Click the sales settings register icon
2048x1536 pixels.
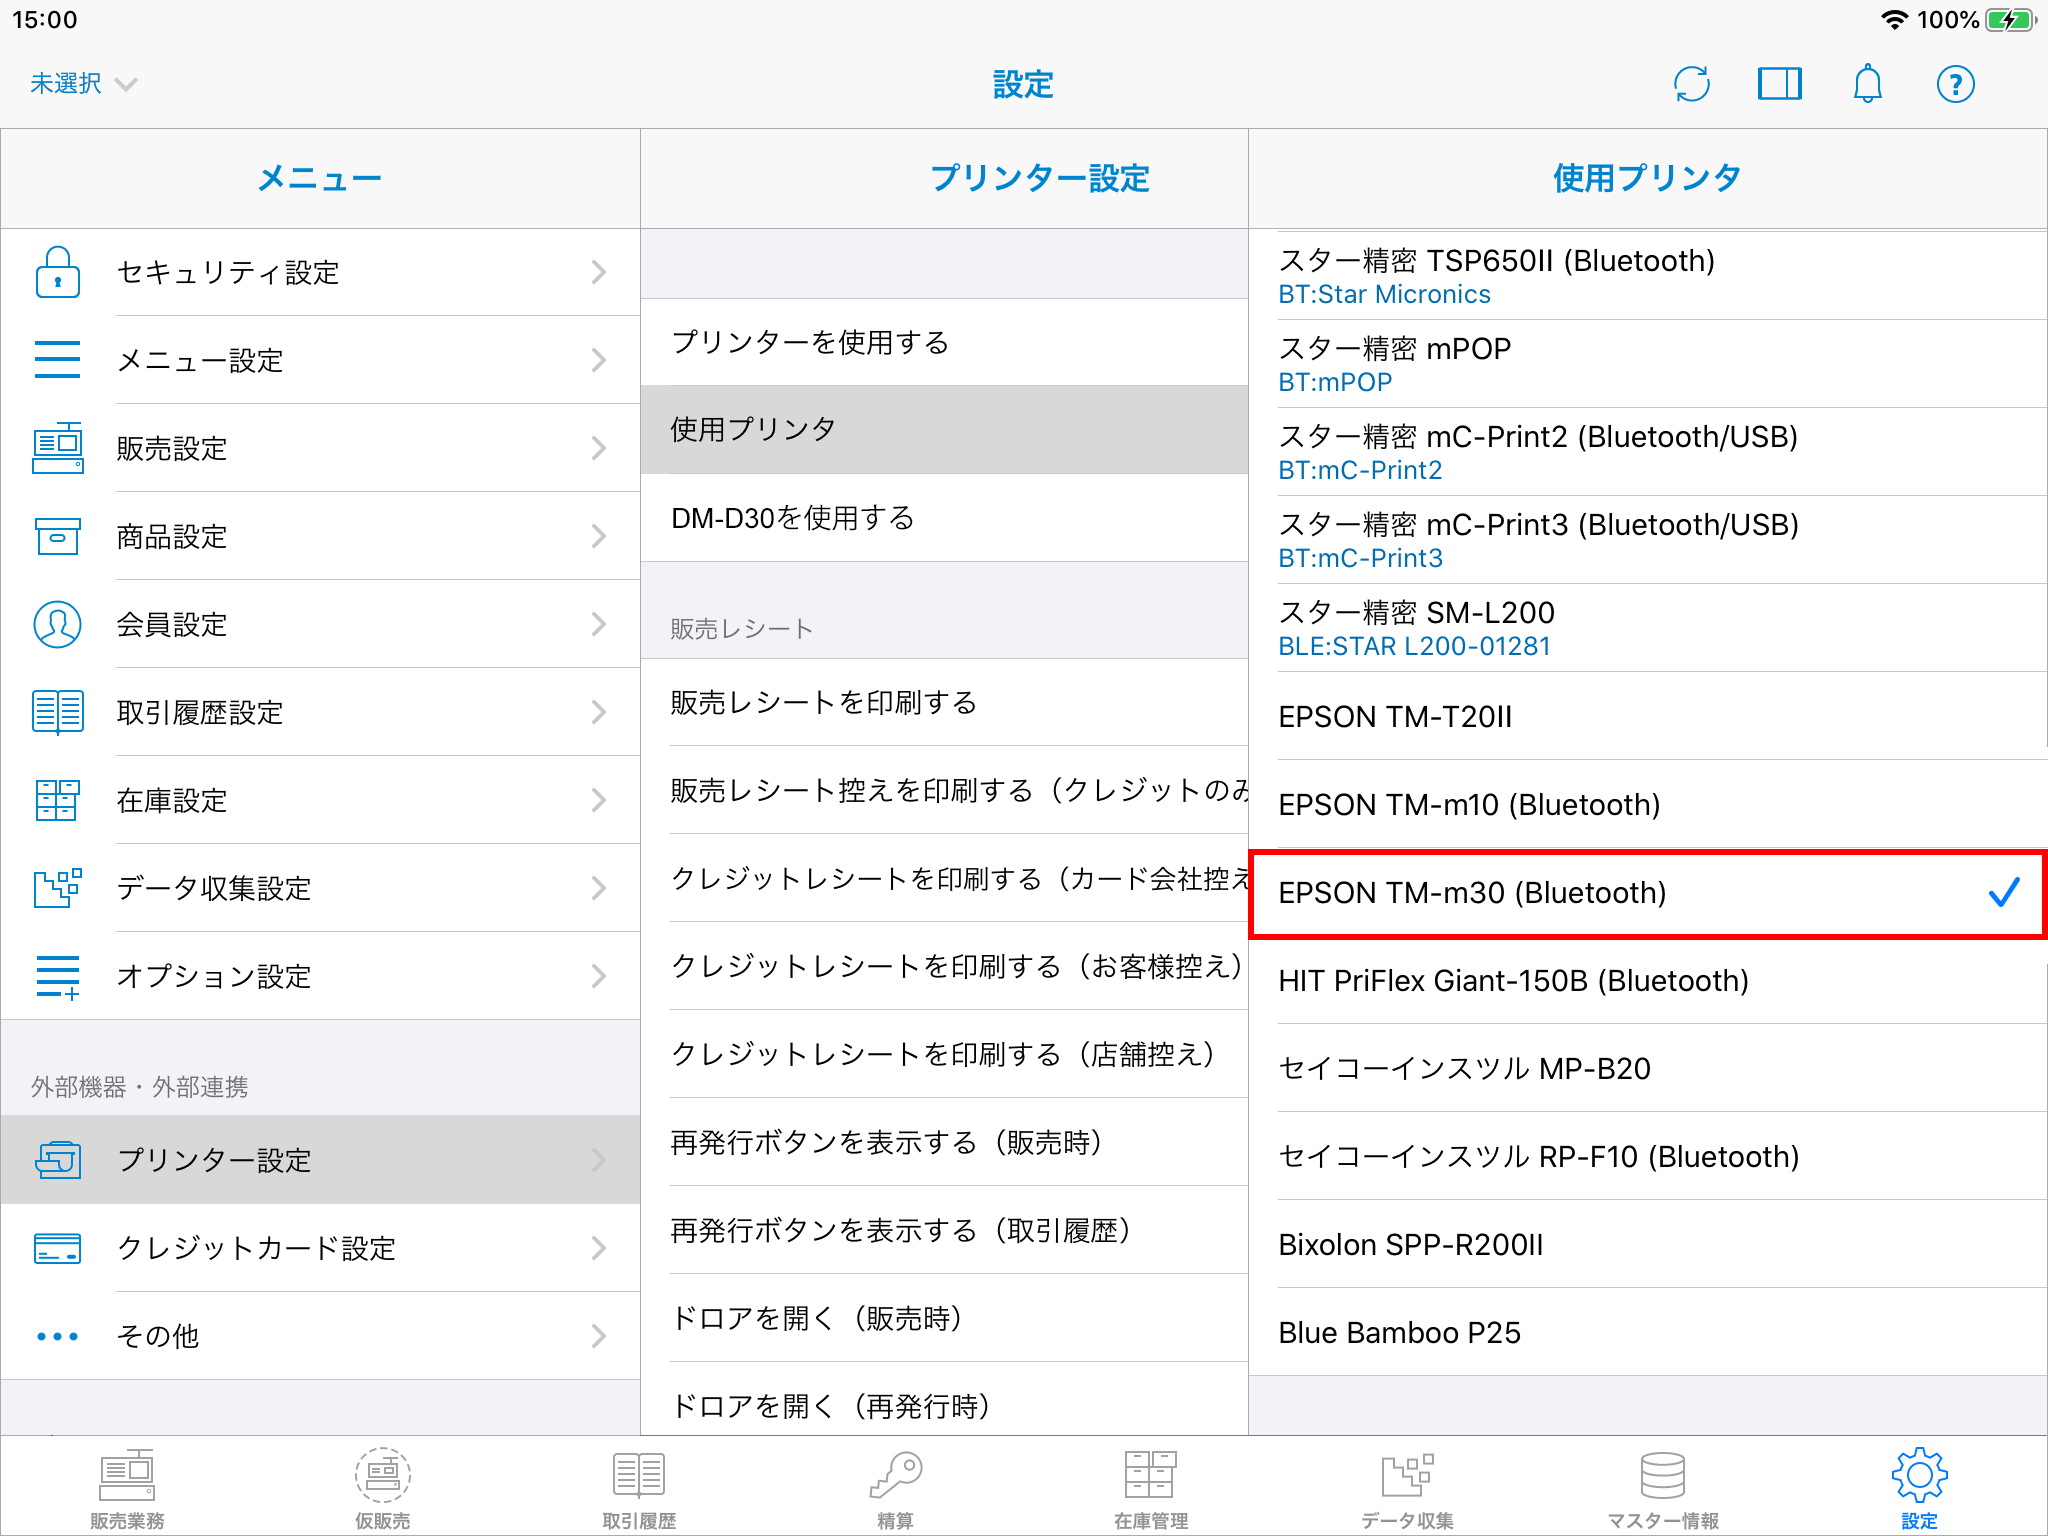58,448
